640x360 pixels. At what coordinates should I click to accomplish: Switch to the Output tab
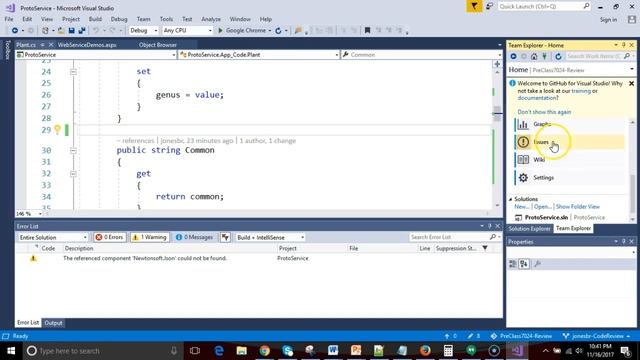point(53,323)
